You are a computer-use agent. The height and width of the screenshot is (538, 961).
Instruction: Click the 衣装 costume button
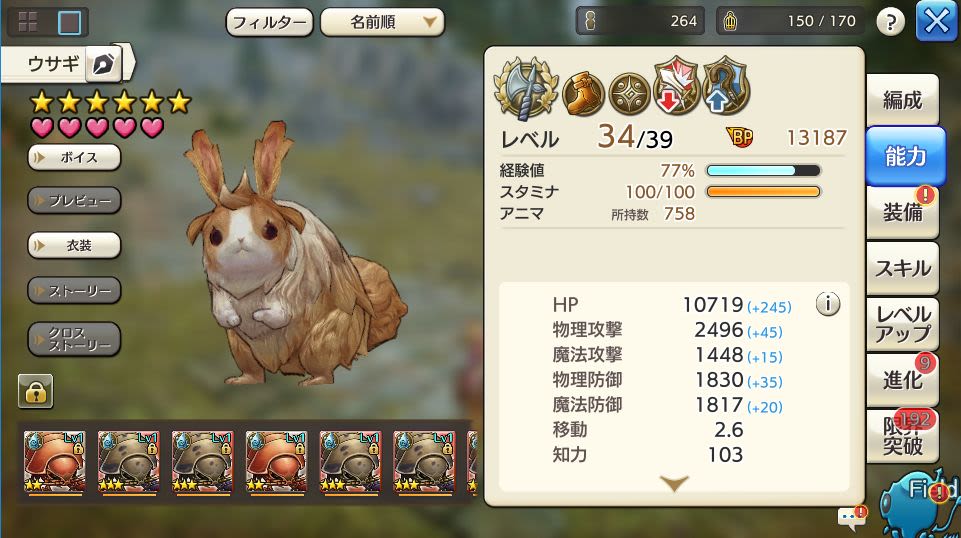(x=74, y=246)
